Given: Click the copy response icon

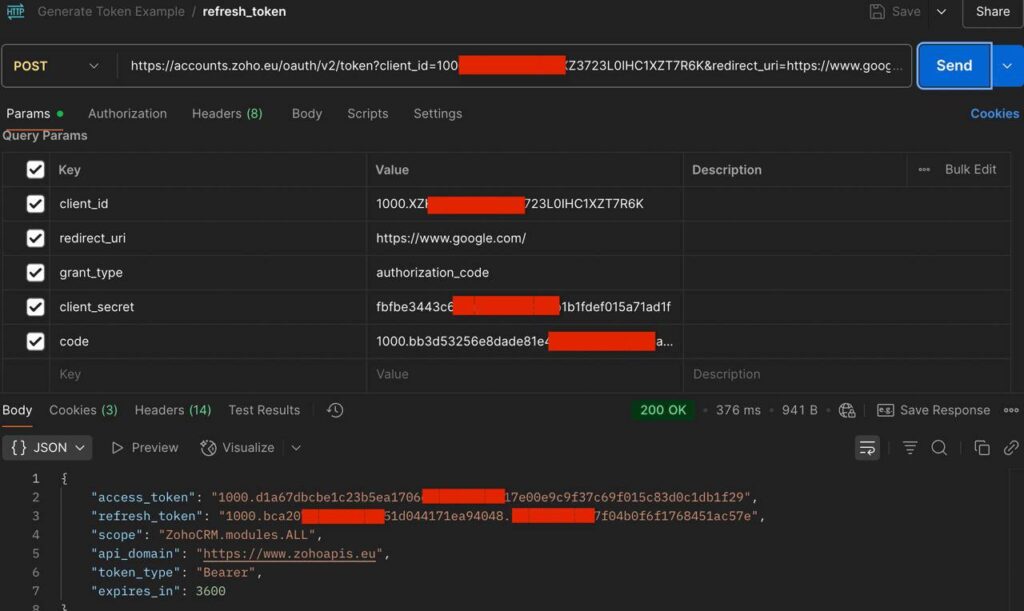Looking at the screenshot, I should click(982, 448).
